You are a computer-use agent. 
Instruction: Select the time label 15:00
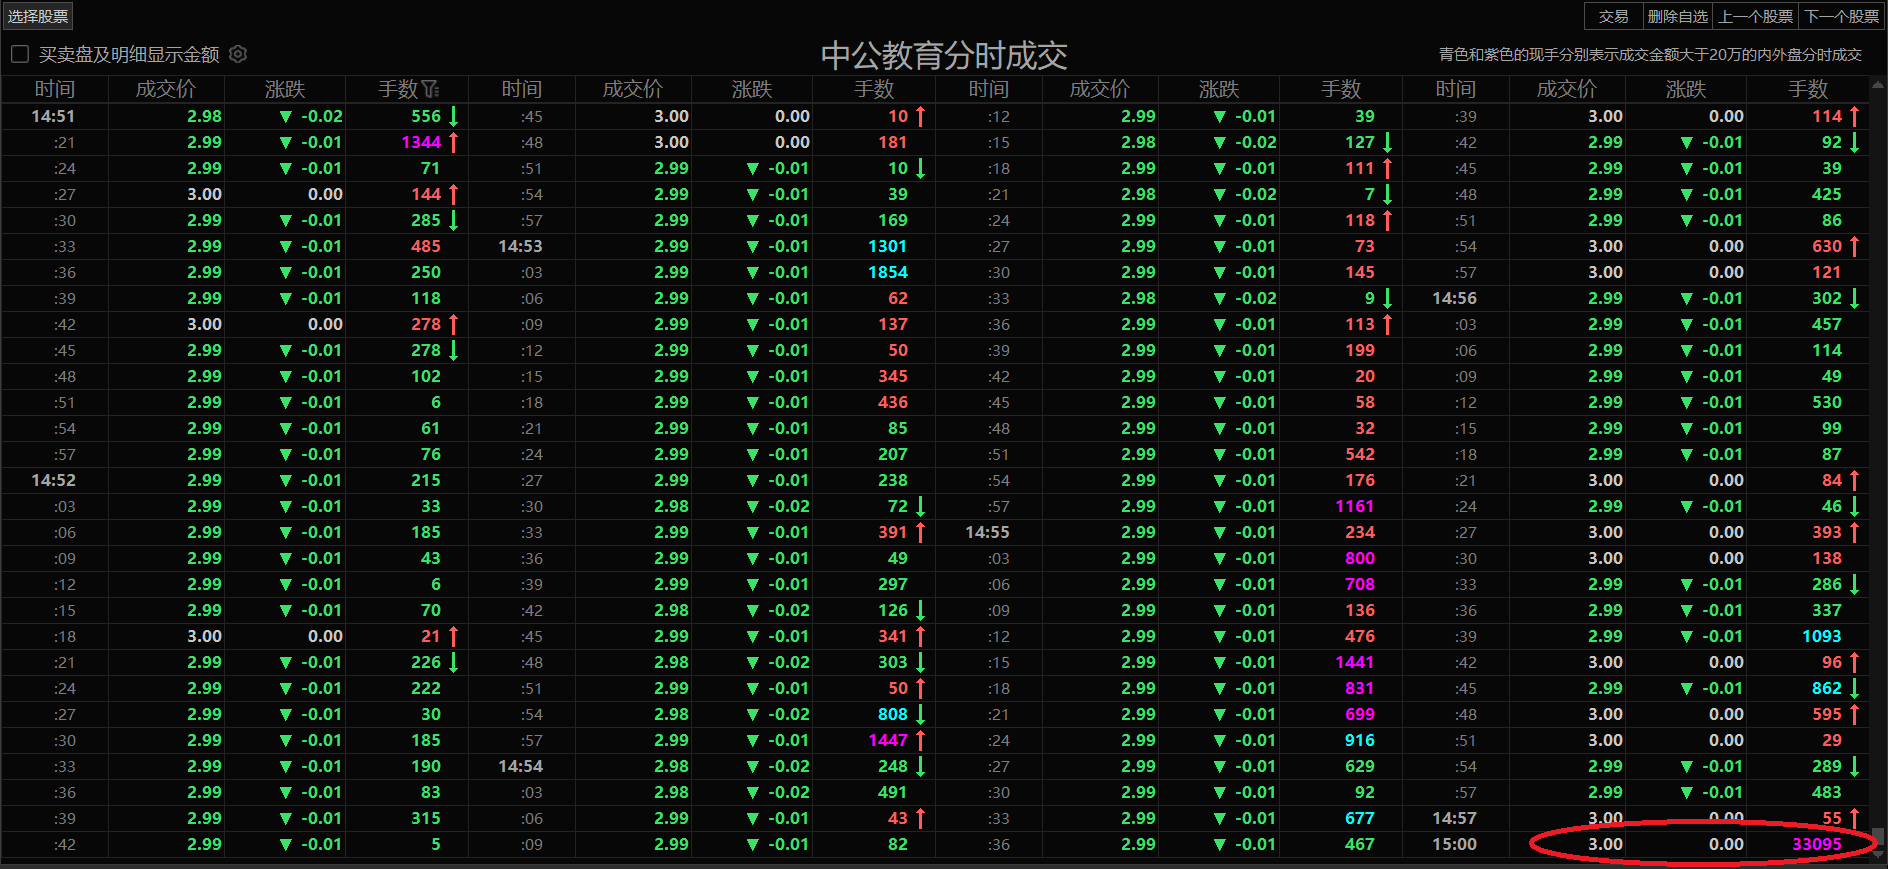(x=1454, y=844)
